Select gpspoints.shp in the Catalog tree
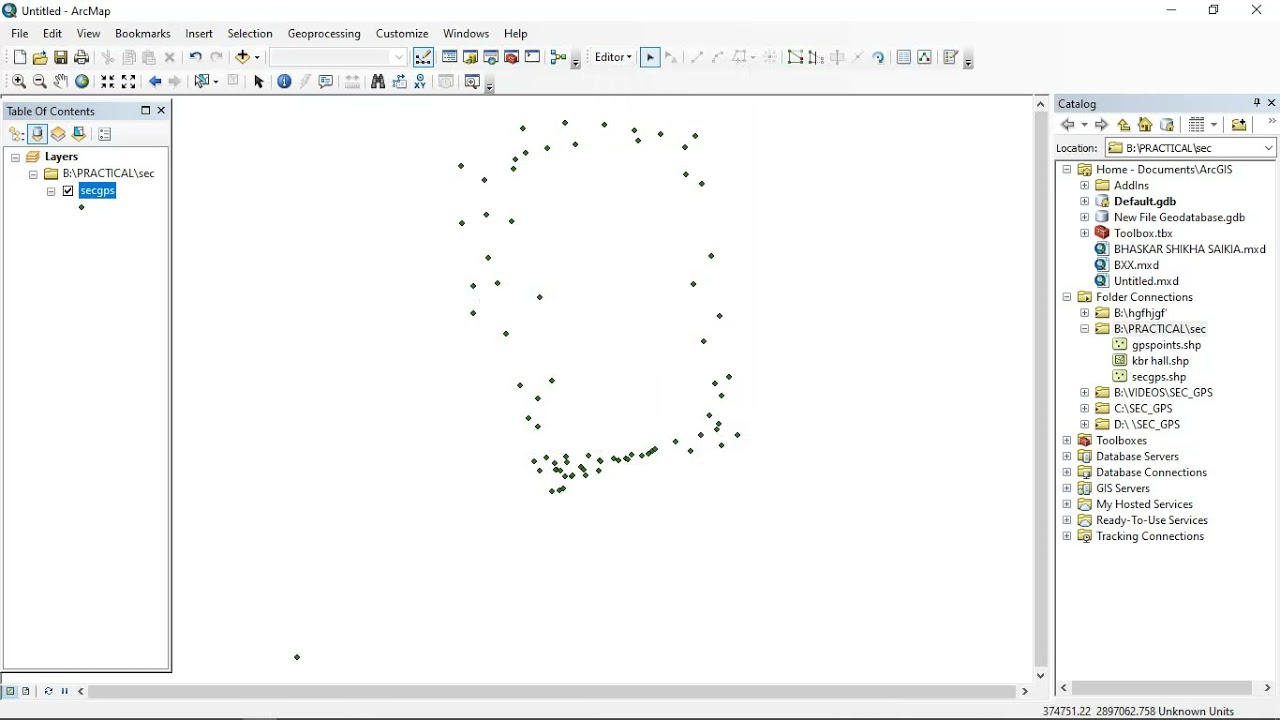This screenshot has width=1280, height=720. tap(1166, 345)
